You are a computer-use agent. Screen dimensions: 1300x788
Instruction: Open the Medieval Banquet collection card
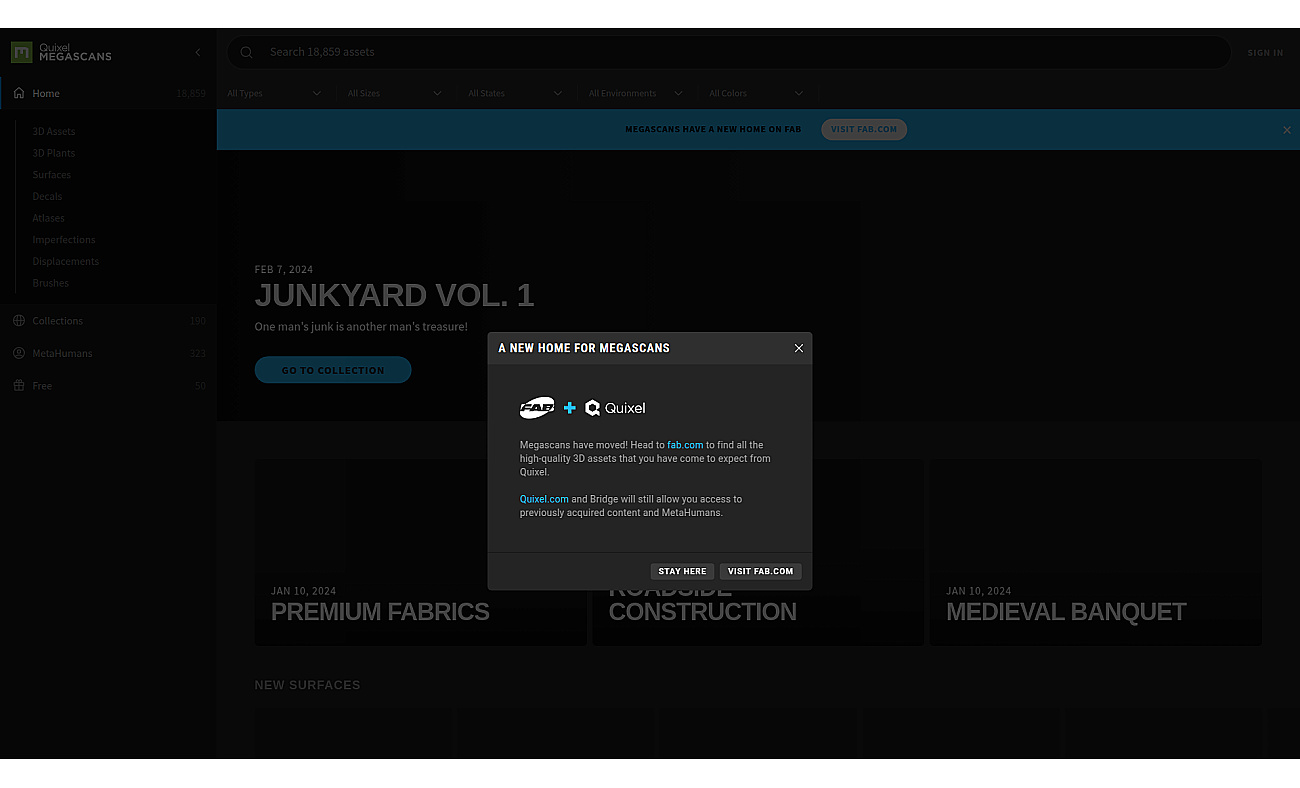[x=1096, y=552]
